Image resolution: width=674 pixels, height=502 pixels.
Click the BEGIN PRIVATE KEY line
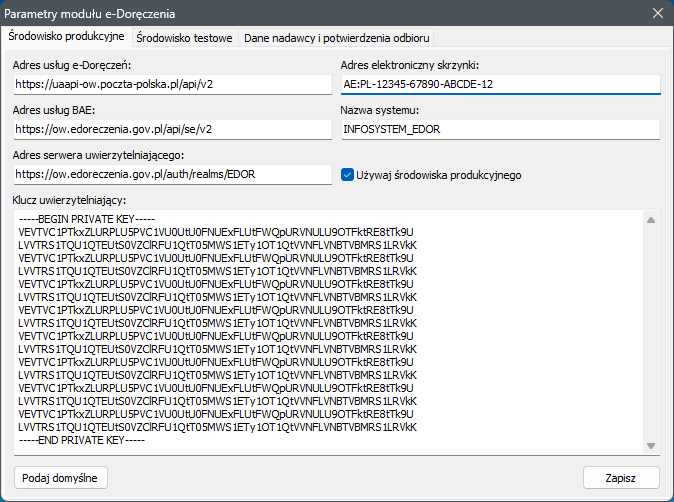(87, 219)
